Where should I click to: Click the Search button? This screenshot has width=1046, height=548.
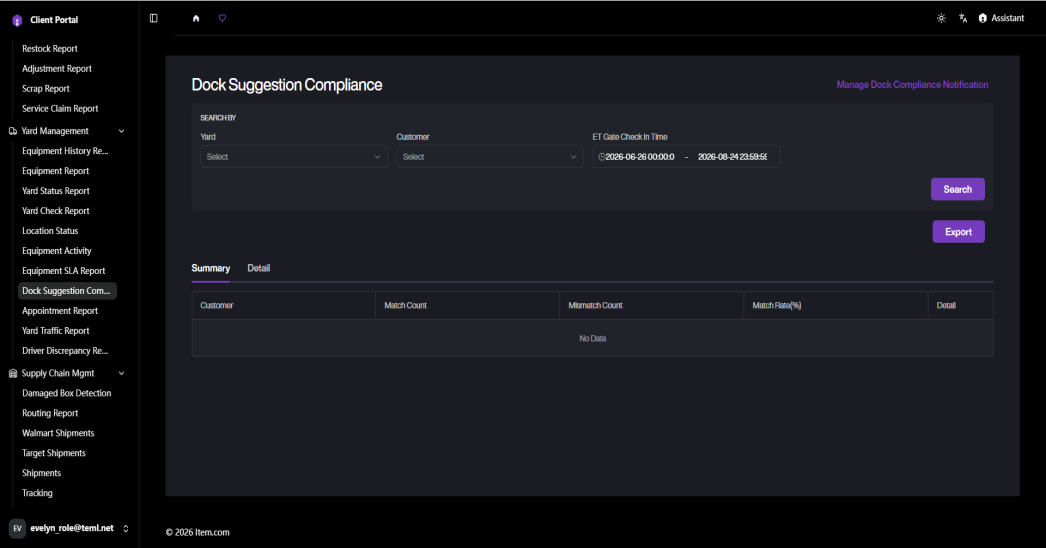coord(957,190)
